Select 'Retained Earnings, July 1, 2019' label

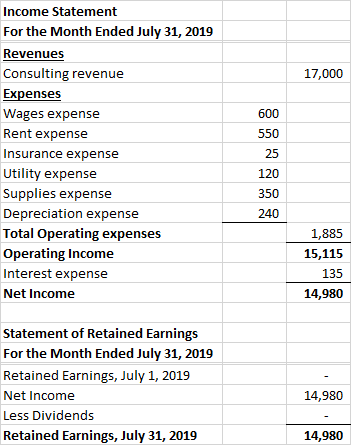96,376
